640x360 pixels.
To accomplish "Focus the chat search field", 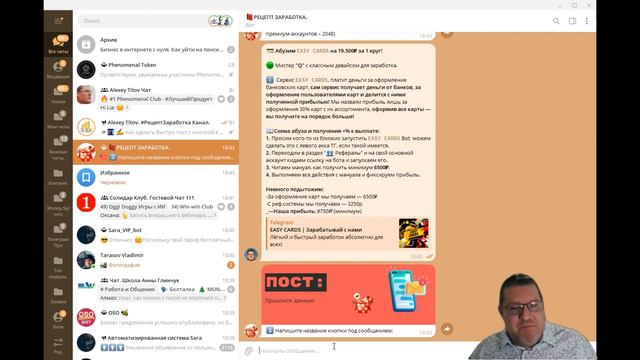I will 143,20.
